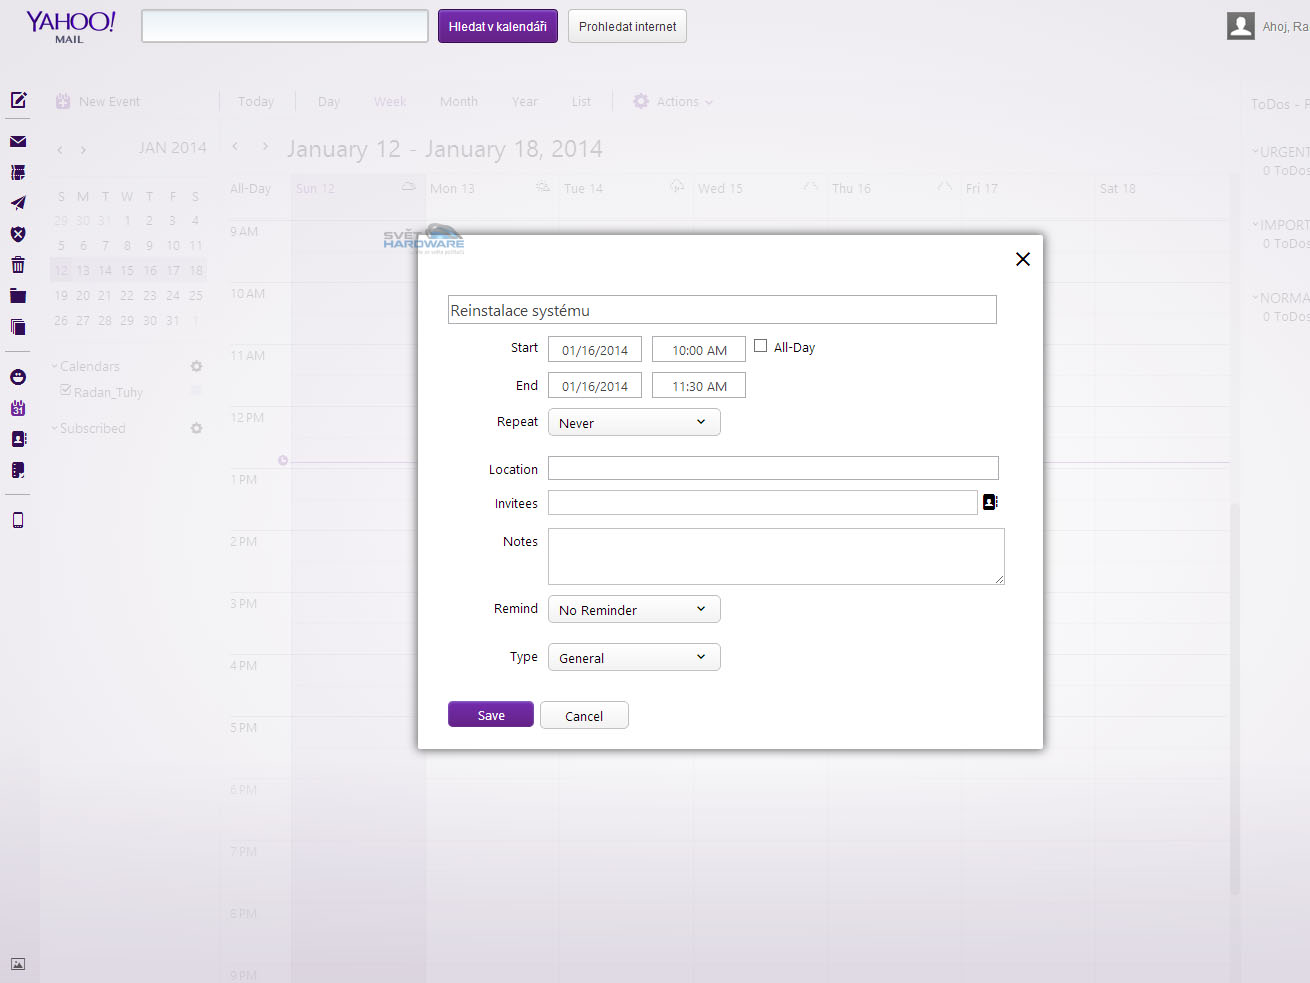Open Sent mail paper plane icon
This screenshot has width=1310, height=983.
tap(18, 203)
